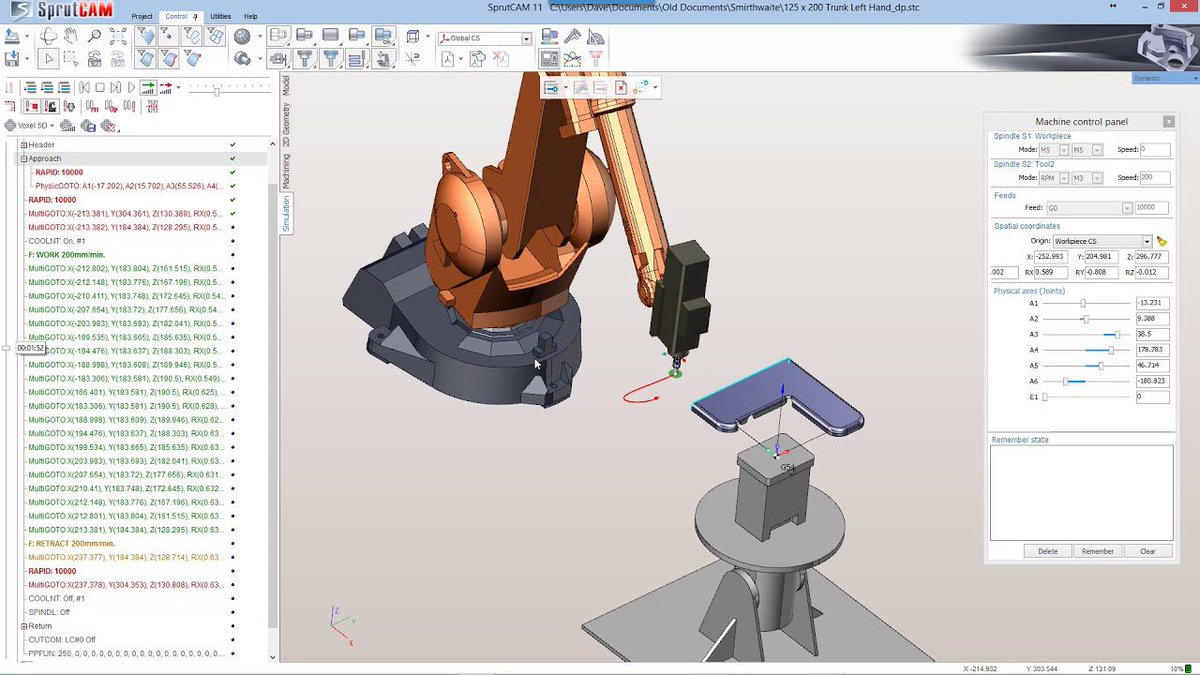Toggle the fixture visibility button
1200x675 pixels.
277,58
